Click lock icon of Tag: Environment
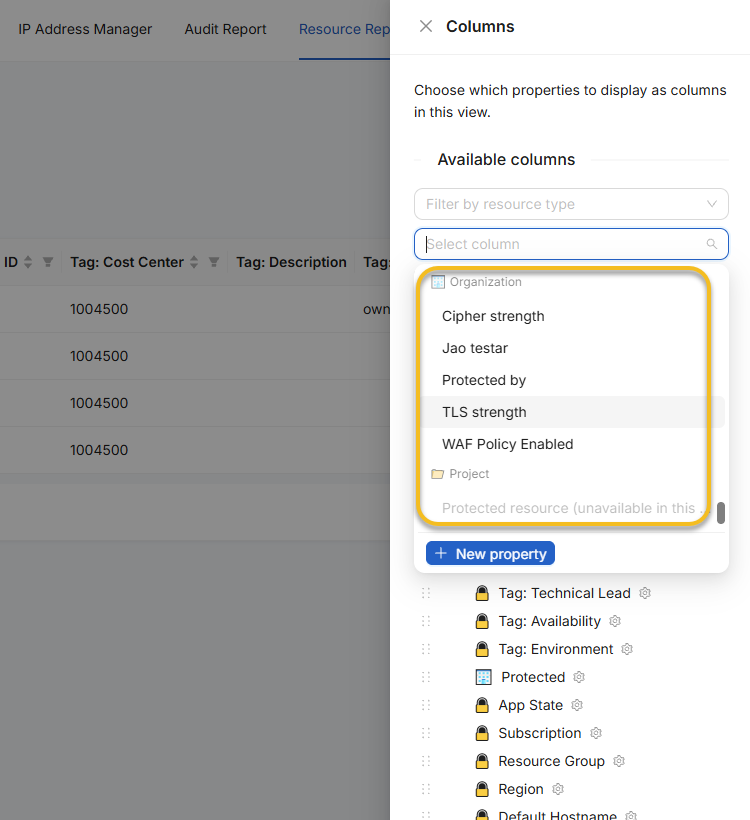750x820 pixels. tap(482, 649)
